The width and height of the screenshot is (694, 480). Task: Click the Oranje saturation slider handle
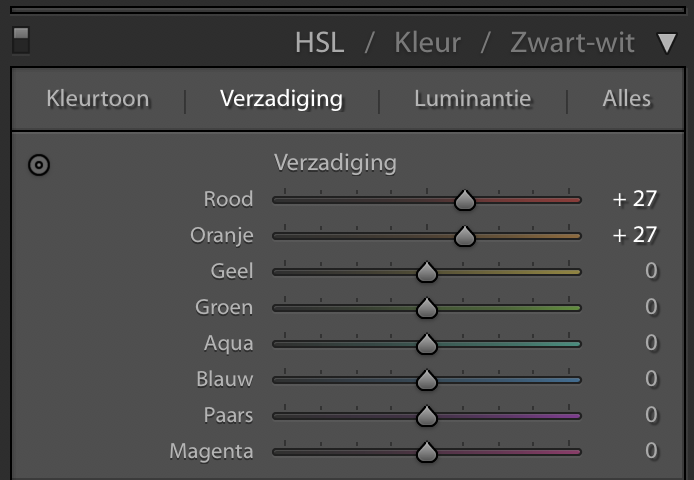pyautogui.click(x=465, y=236)
